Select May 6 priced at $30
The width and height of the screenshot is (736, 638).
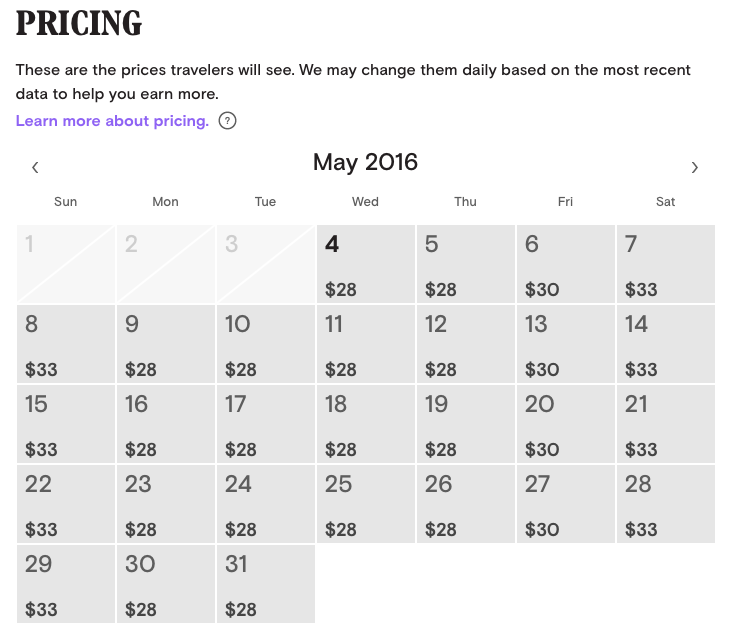[x=565, y=264]
